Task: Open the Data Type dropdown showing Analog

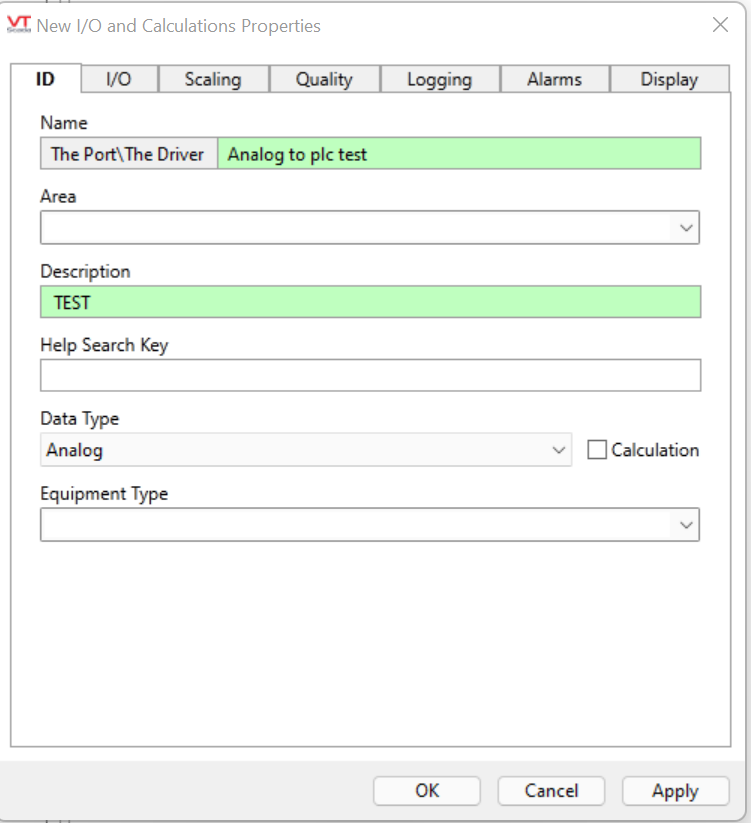Action: pyautogui.click(x=306, y=450)
